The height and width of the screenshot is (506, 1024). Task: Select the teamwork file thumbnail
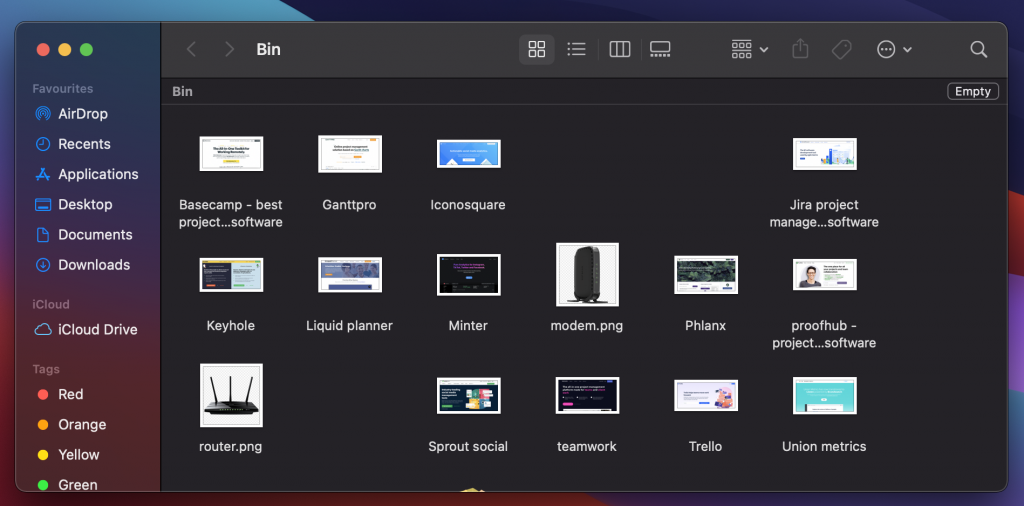587,395
